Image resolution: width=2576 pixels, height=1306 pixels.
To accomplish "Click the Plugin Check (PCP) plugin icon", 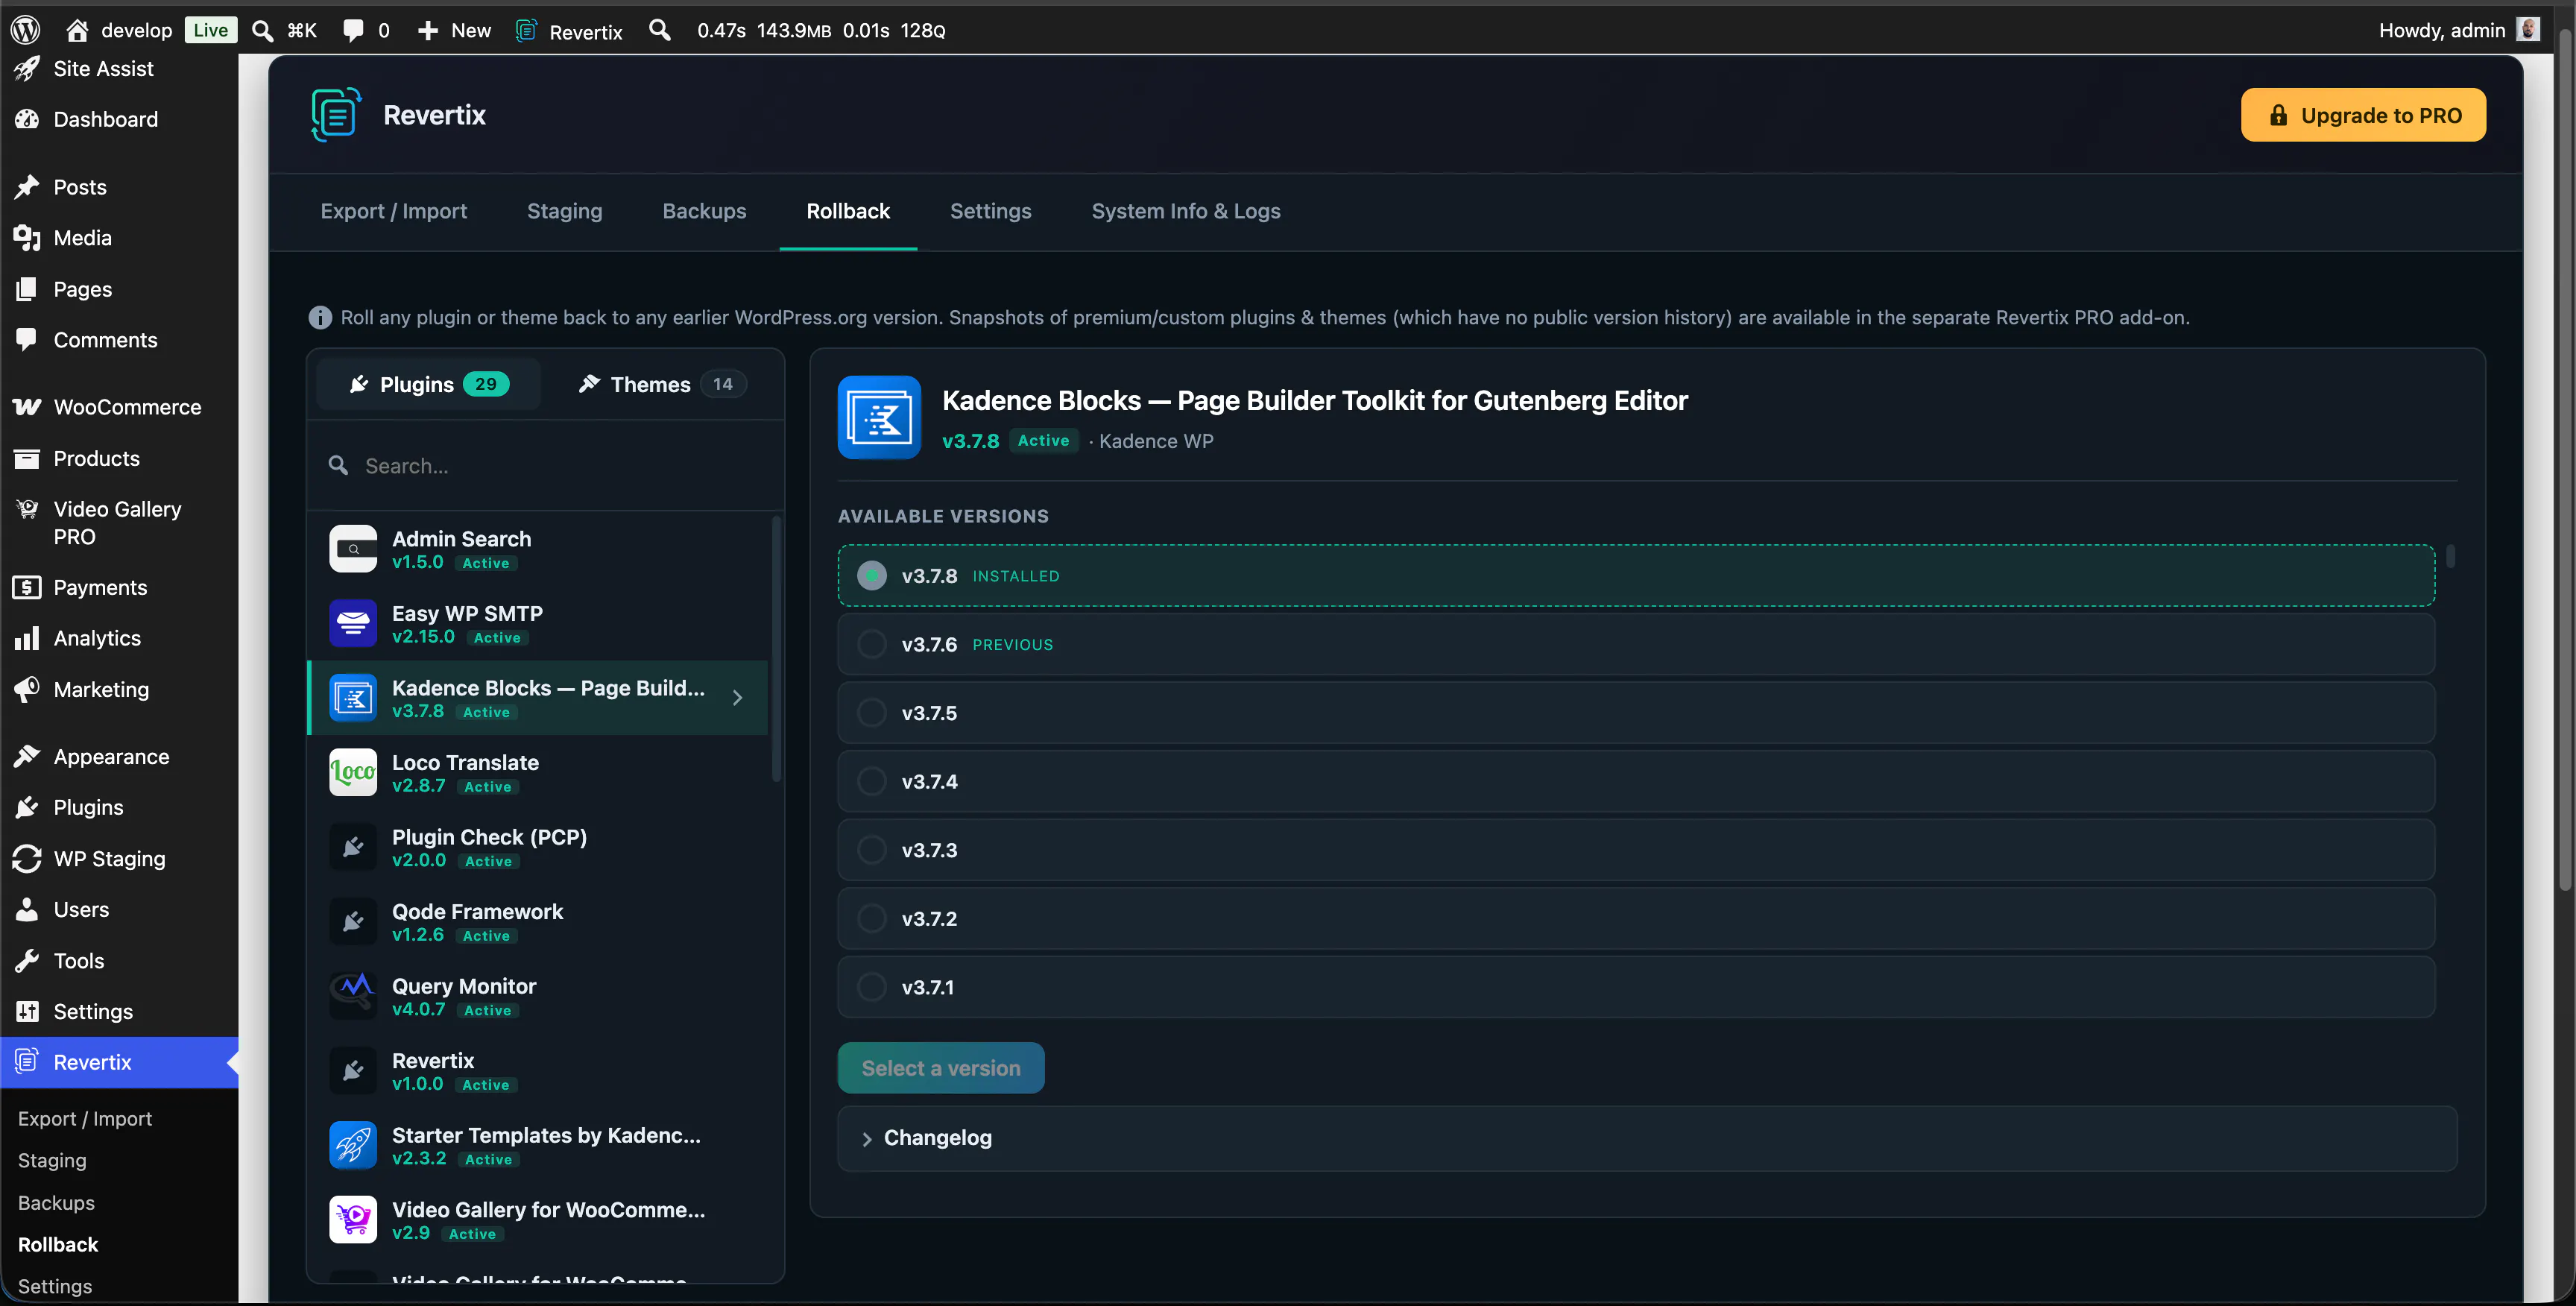I will click(353, 847).
